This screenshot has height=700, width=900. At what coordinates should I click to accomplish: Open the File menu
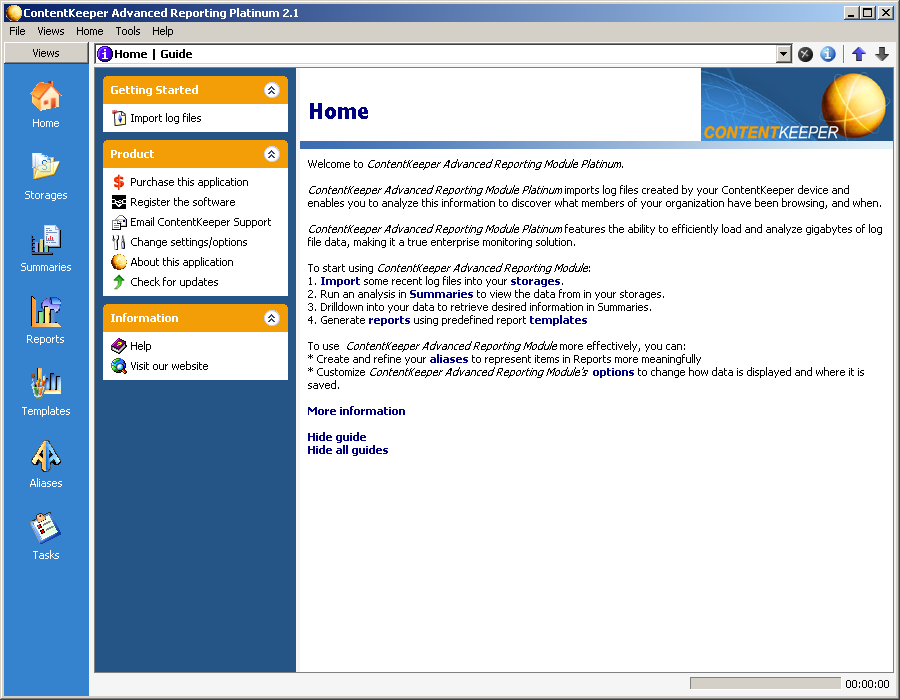click(x=17, y=31)
